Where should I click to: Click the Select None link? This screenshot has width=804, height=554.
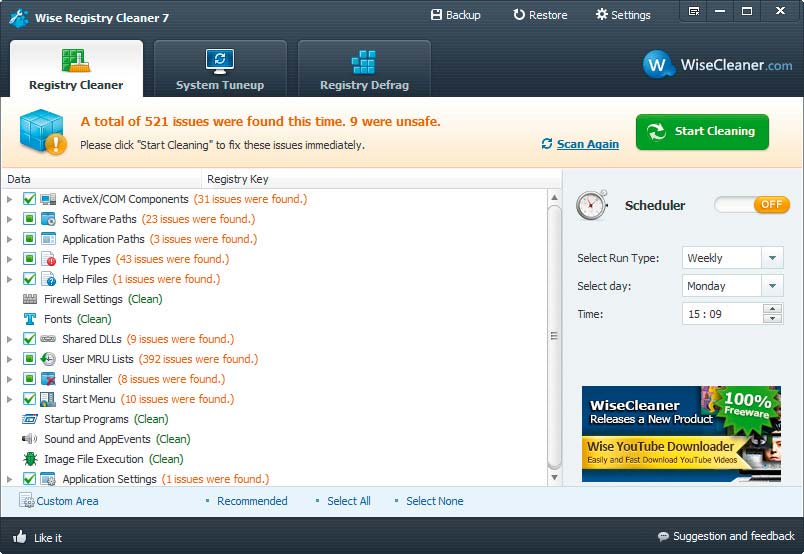(435, 501)
